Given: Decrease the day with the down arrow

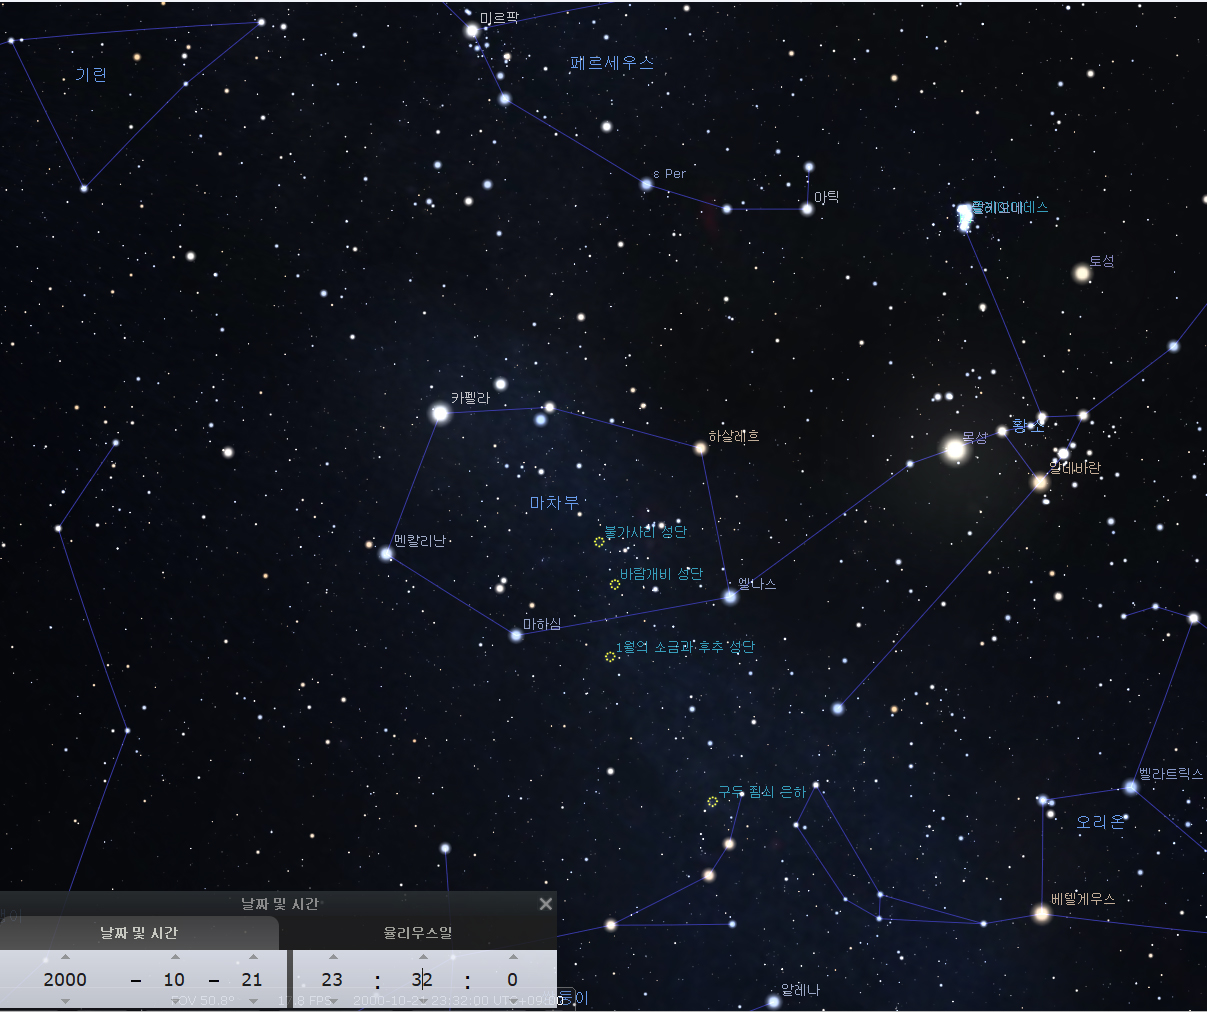Looking at the screenshot, I should [253, 1001].
